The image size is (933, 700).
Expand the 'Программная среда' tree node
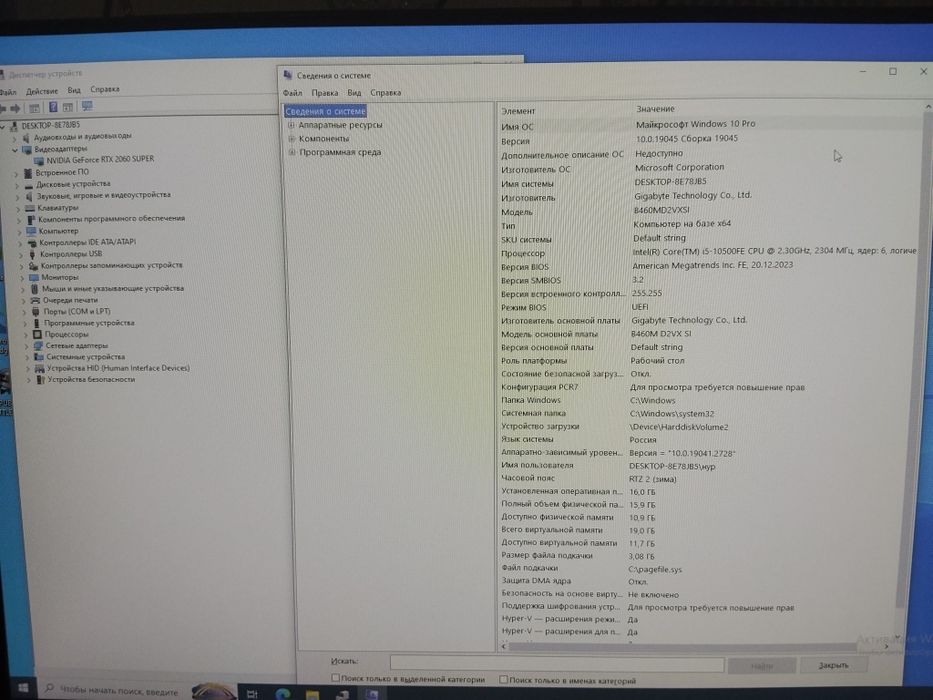[x=292, y=152]
